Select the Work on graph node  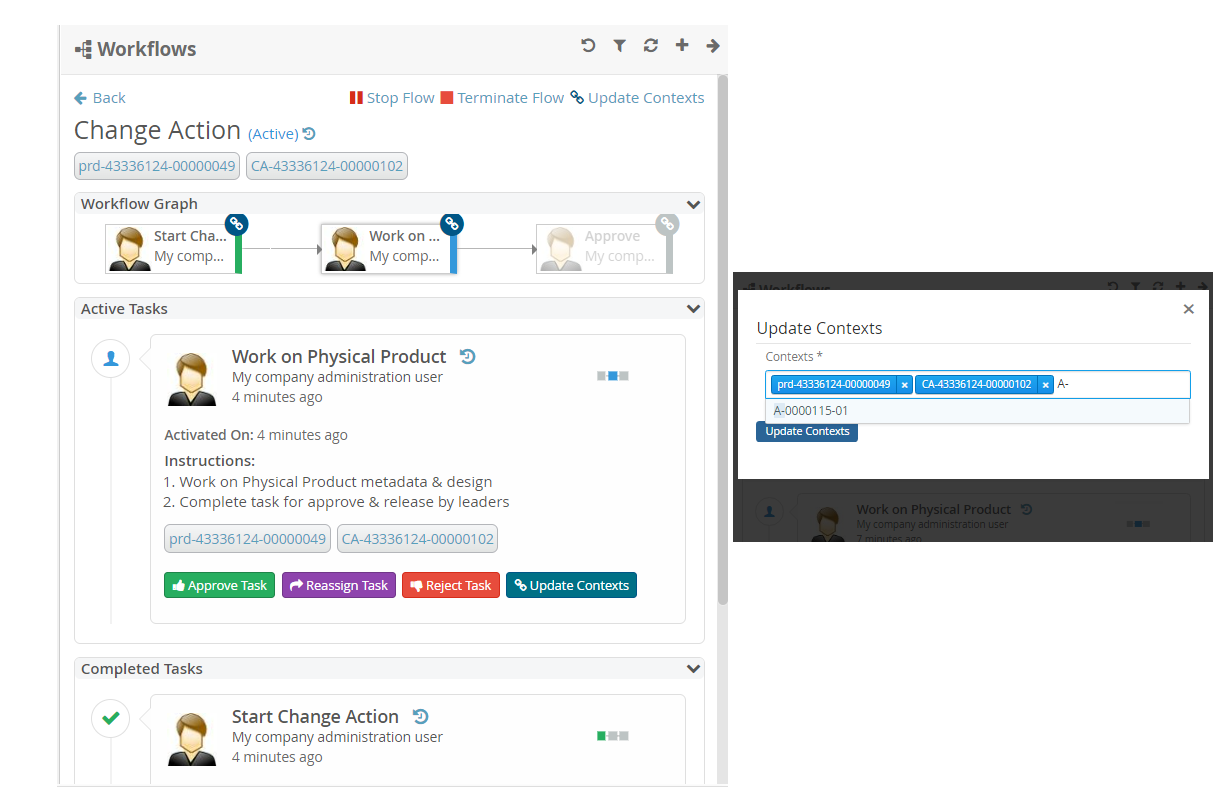coord(389,248)
